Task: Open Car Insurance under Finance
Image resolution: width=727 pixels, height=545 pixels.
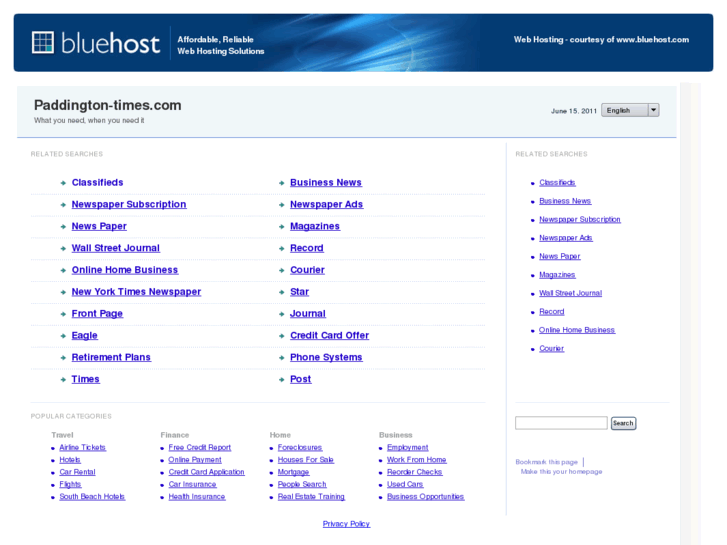Action: [192, 484]
